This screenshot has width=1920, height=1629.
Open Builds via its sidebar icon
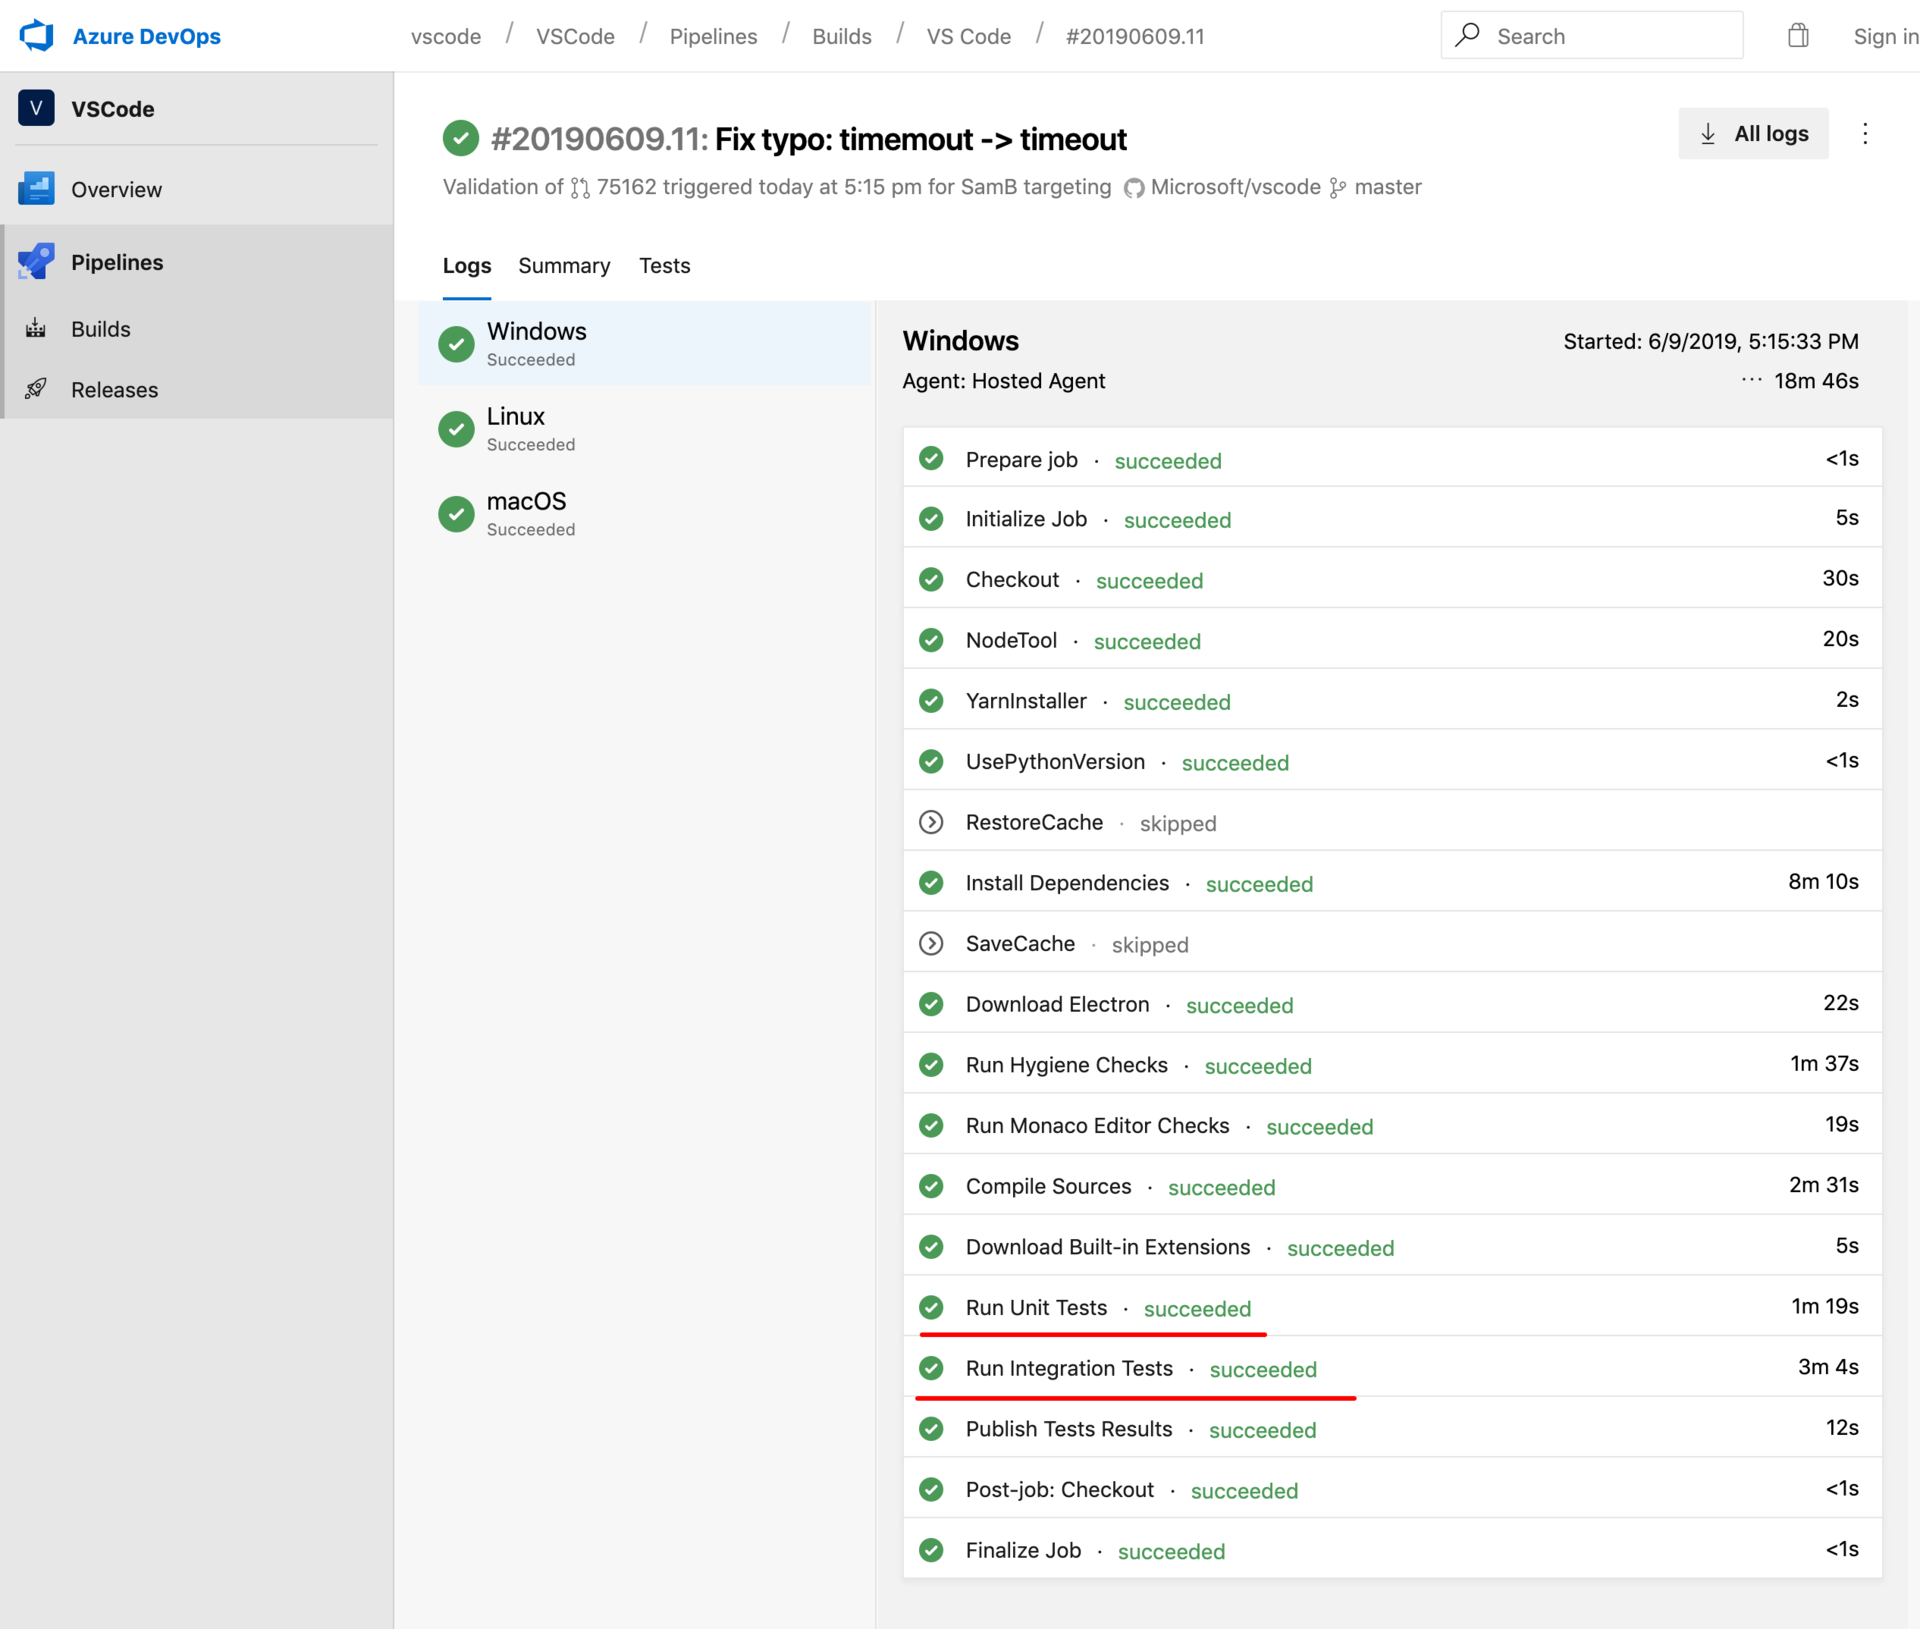click(37, 329)
